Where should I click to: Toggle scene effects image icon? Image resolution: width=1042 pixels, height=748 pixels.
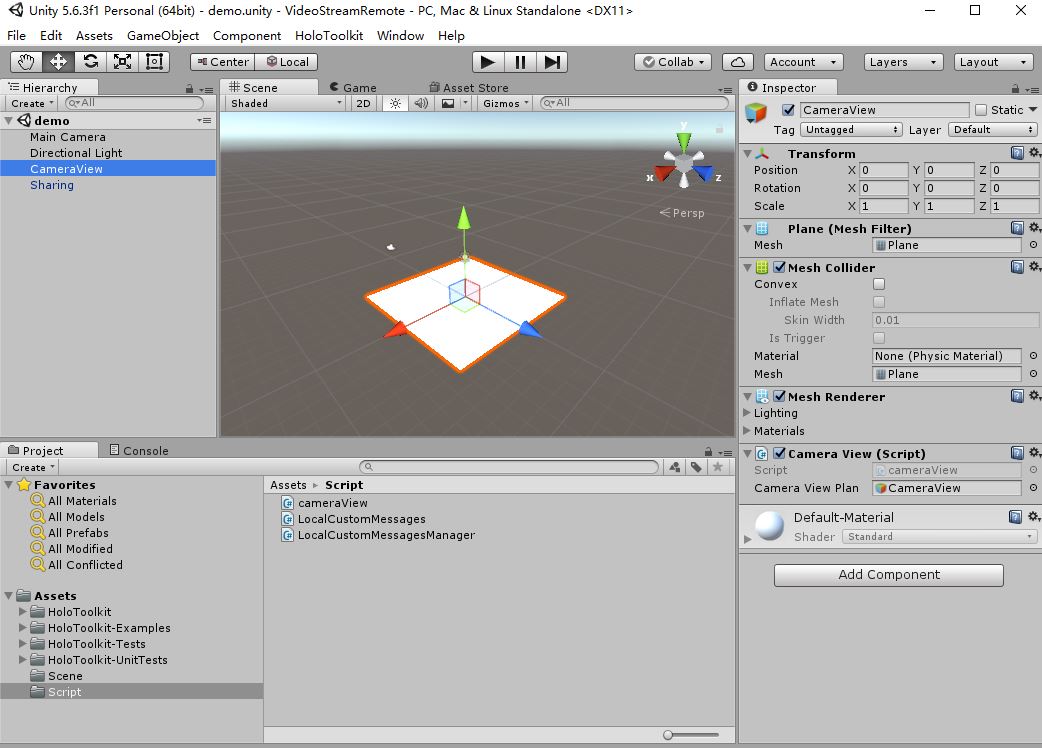[x=449, y=103]
